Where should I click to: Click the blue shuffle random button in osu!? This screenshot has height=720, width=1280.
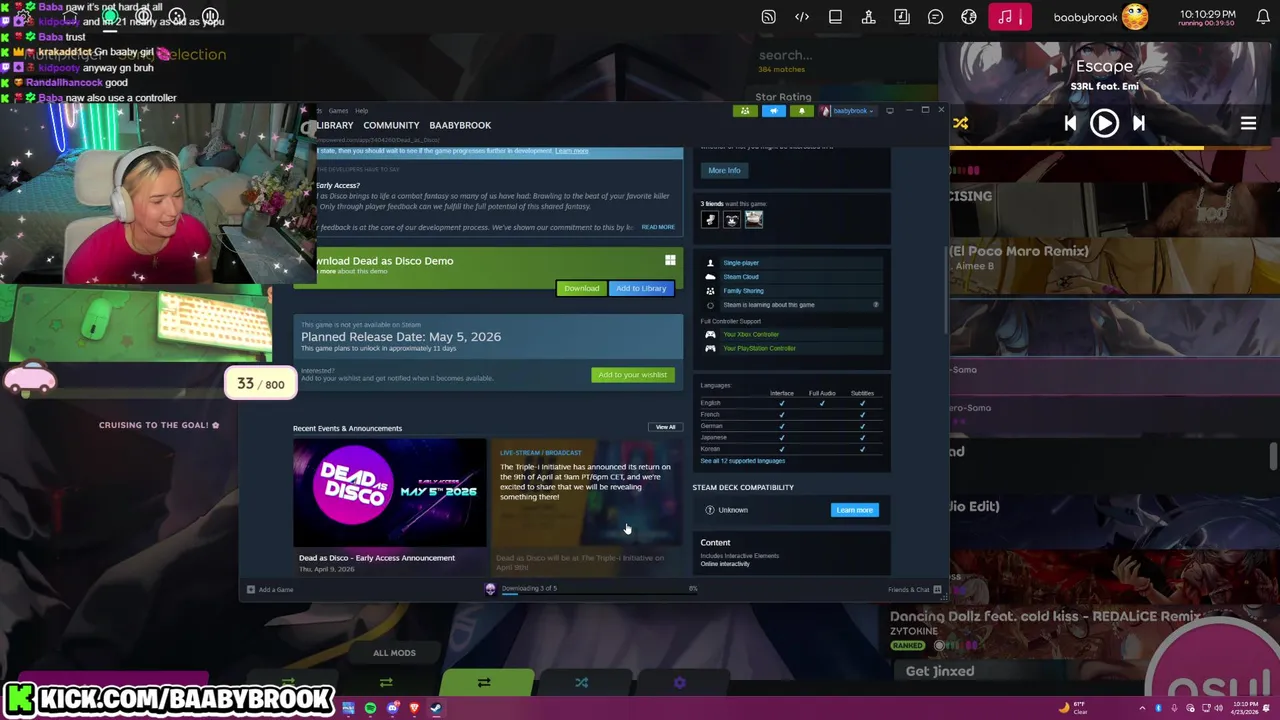pos(581,683)
